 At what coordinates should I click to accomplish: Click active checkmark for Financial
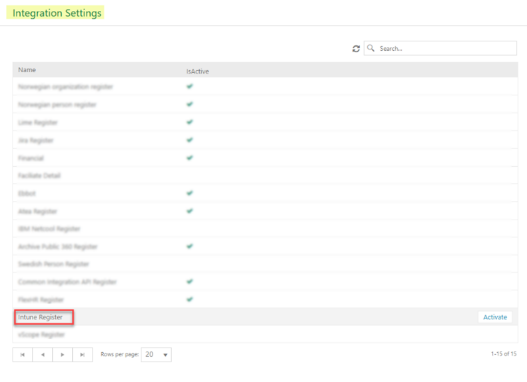(190, 158)
